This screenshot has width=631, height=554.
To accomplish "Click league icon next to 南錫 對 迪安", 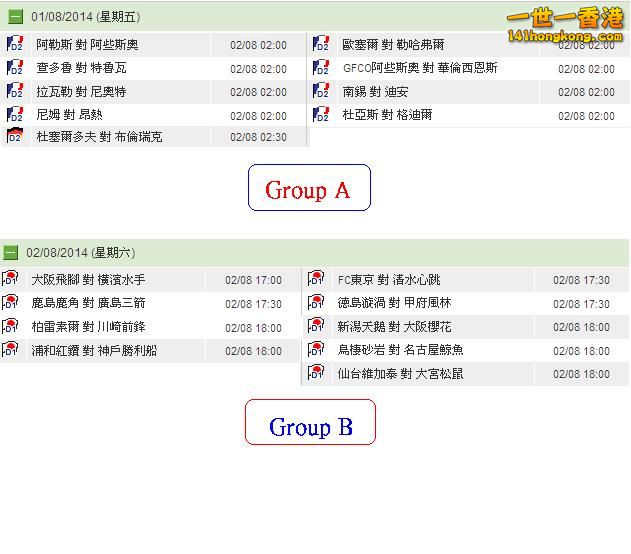I will 321,91.
